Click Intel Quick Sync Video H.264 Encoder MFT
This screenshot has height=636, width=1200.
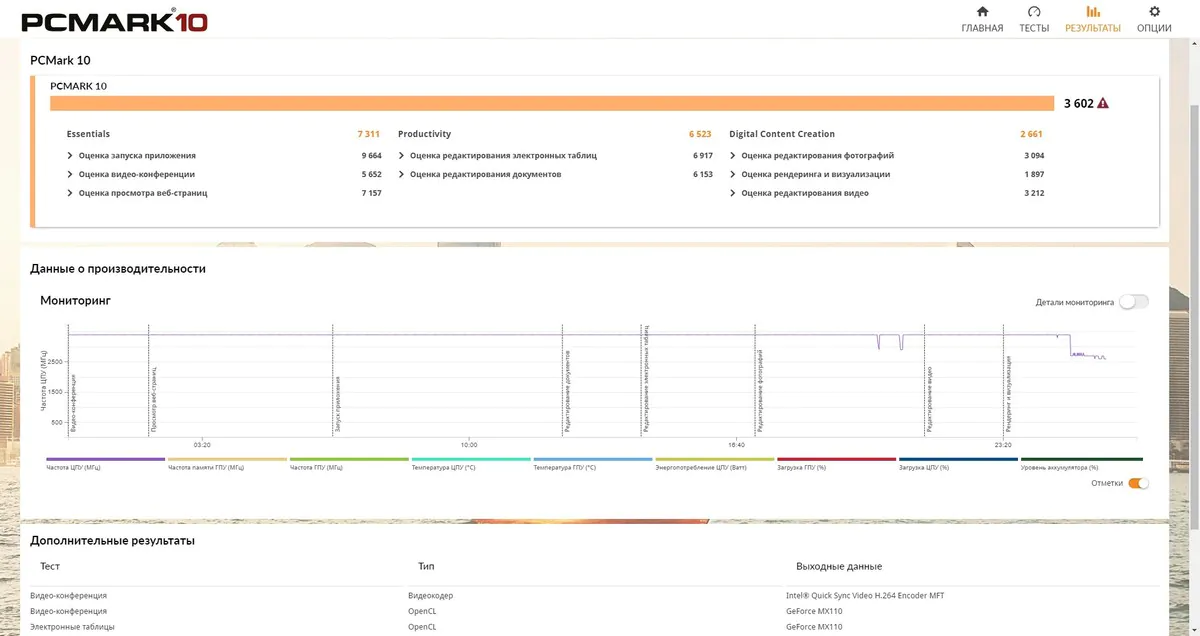coord(865,595)
